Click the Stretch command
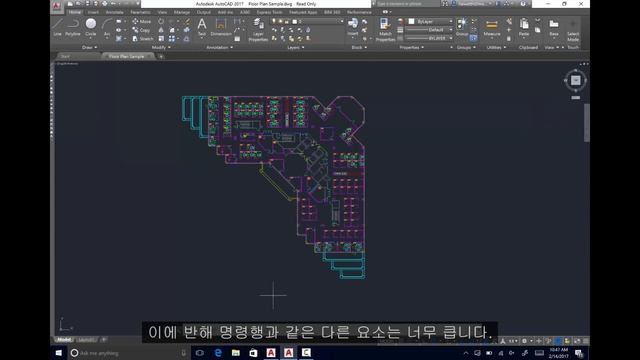 pos(143,39)
